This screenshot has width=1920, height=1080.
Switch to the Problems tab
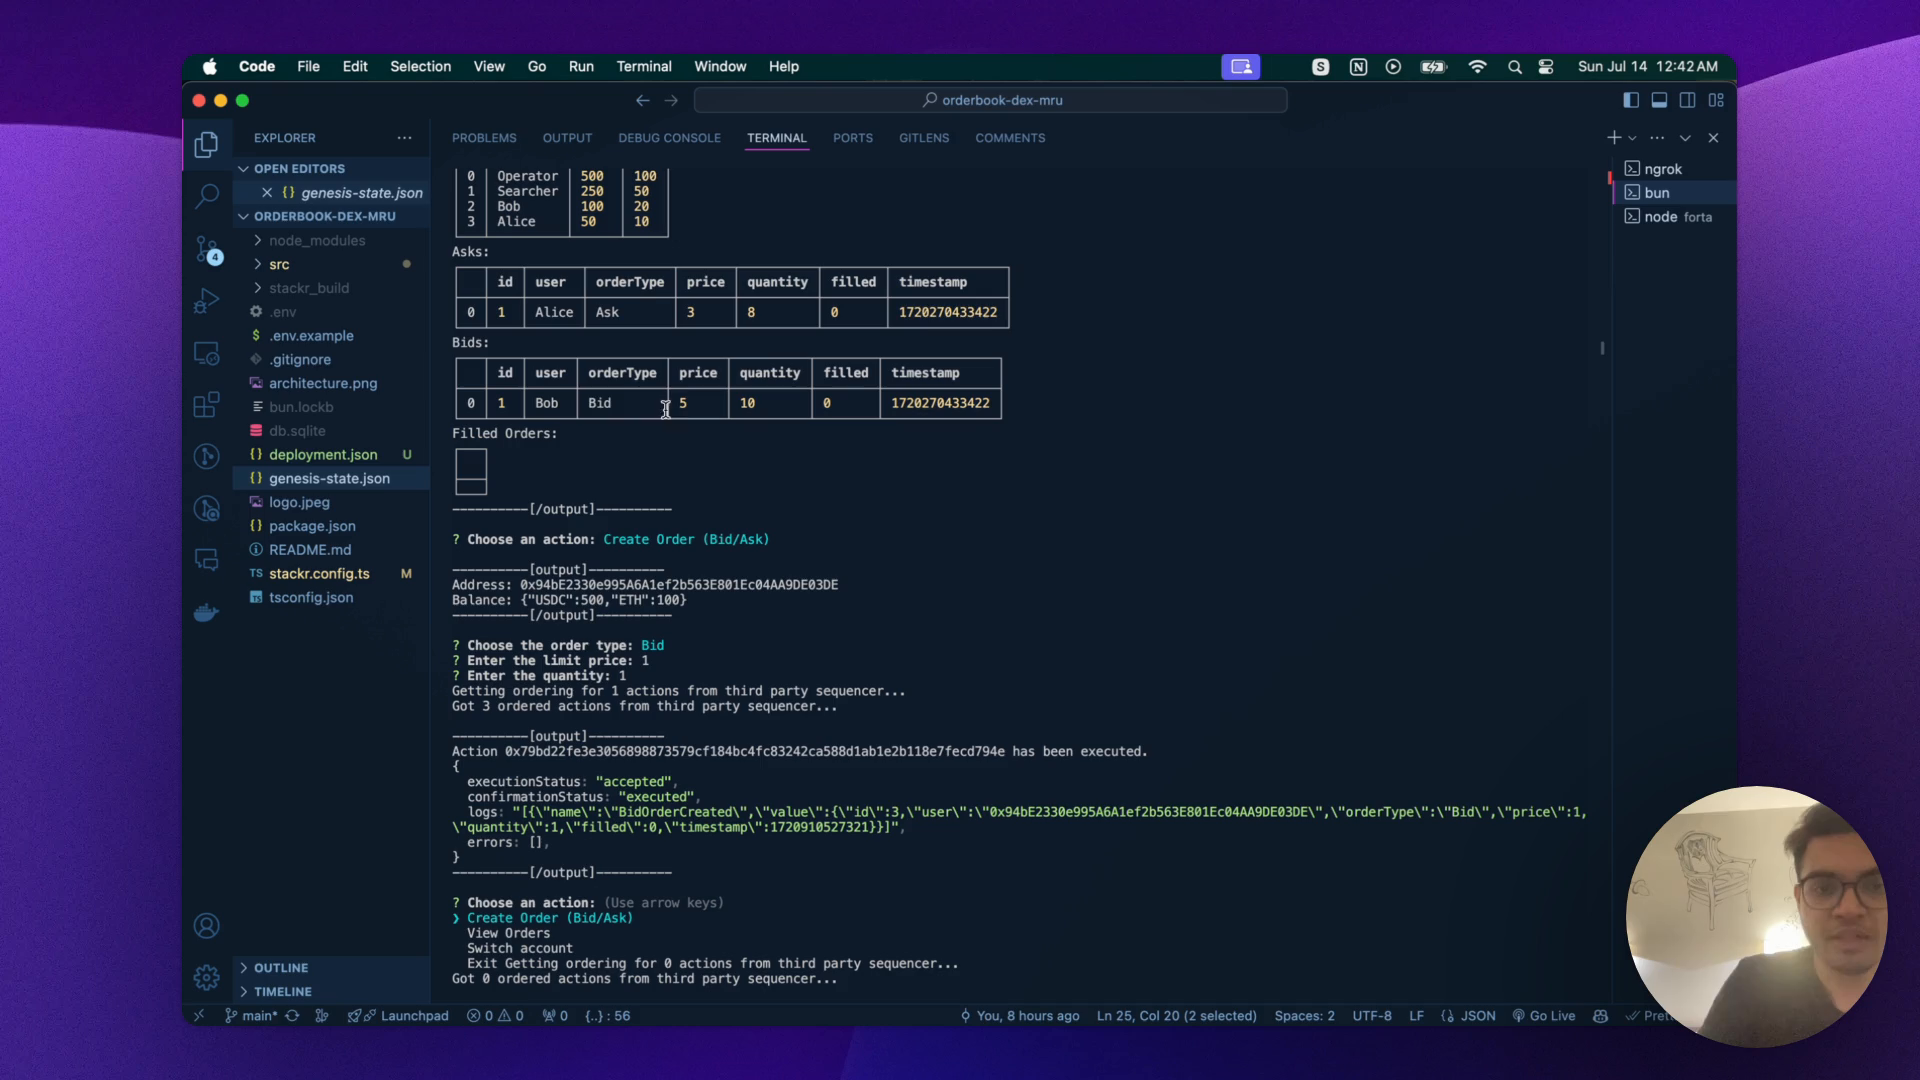pos(484,138)
